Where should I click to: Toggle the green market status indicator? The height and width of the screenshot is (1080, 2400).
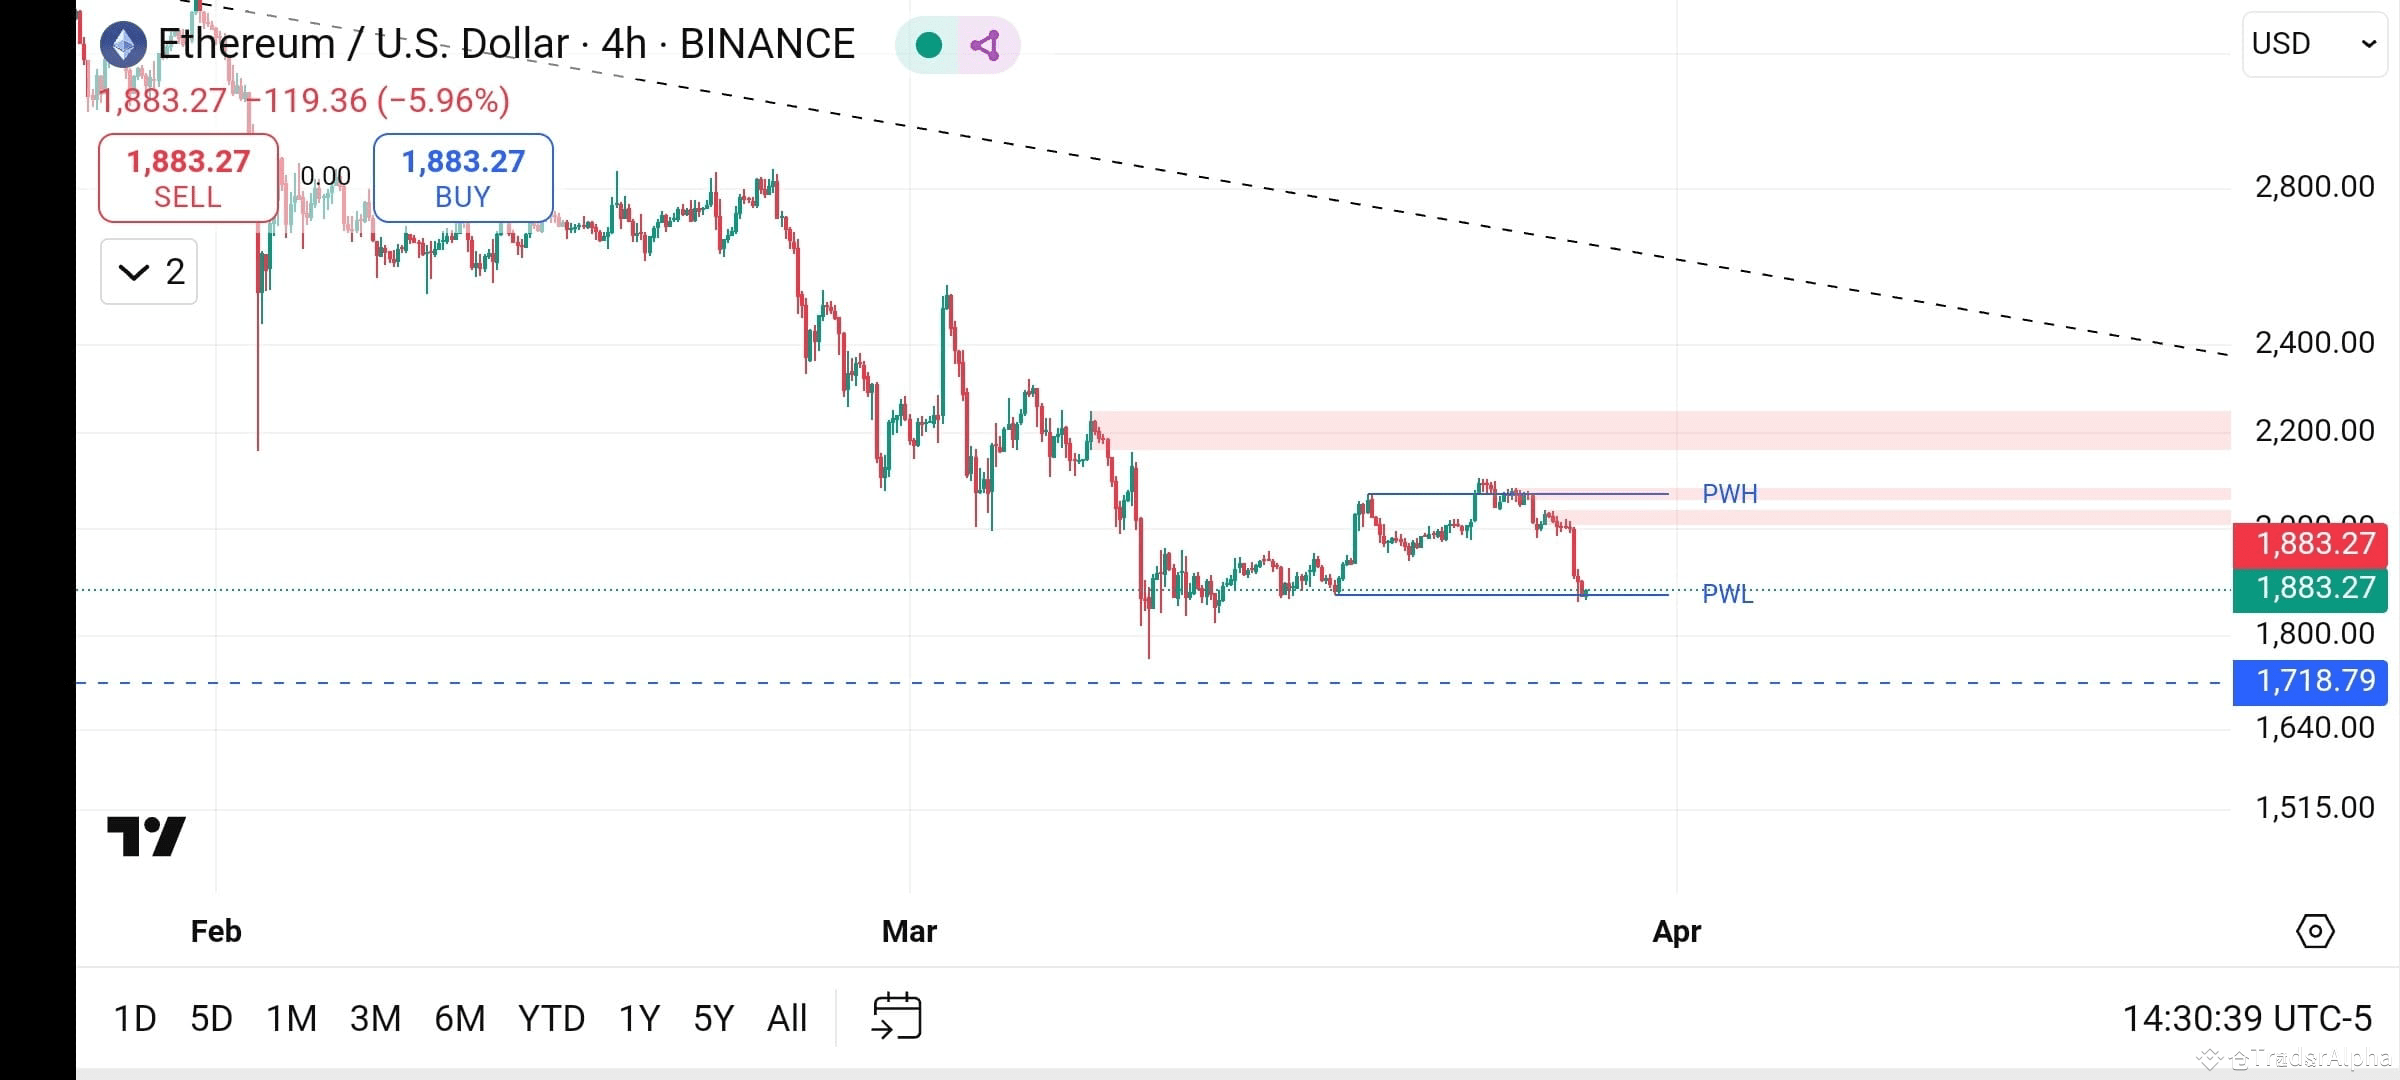point(930,44)
